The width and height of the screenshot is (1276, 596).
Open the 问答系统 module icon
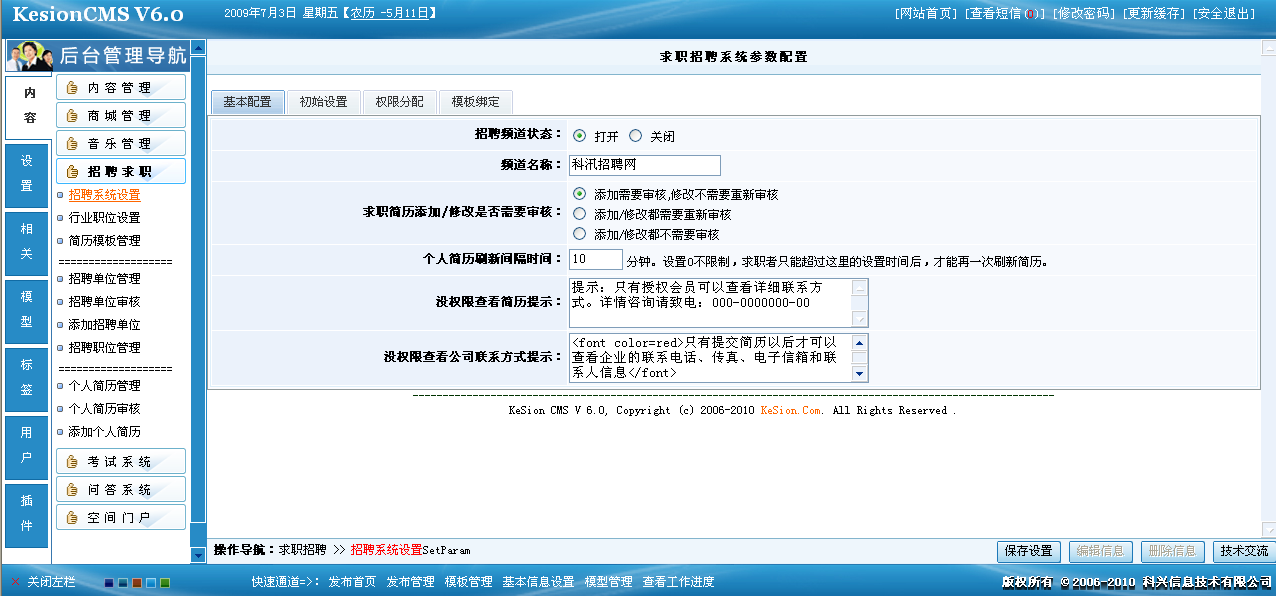click(120, 489)
